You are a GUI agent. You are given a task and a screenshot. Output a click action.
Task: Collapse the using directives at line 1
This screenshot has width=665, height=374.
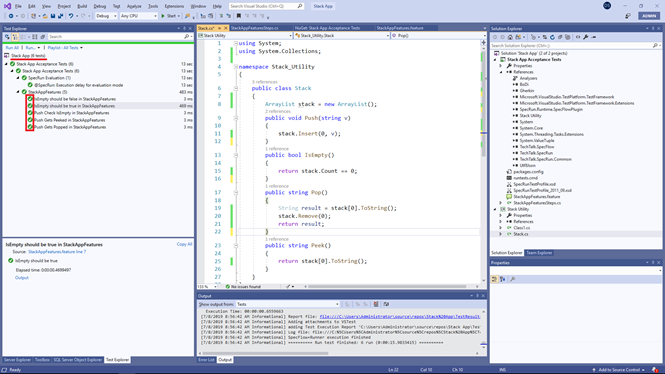[236, 43]
